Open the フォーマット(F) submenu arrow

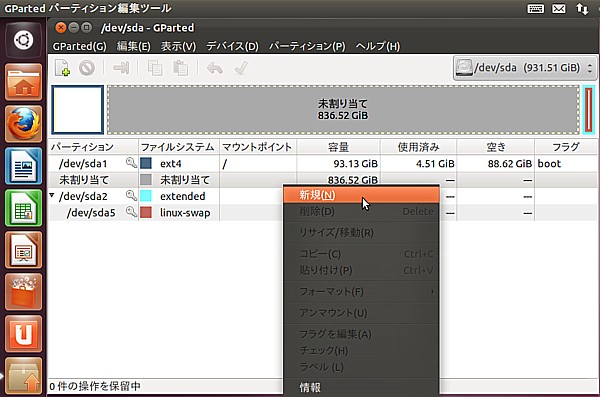tap(432, 292)
